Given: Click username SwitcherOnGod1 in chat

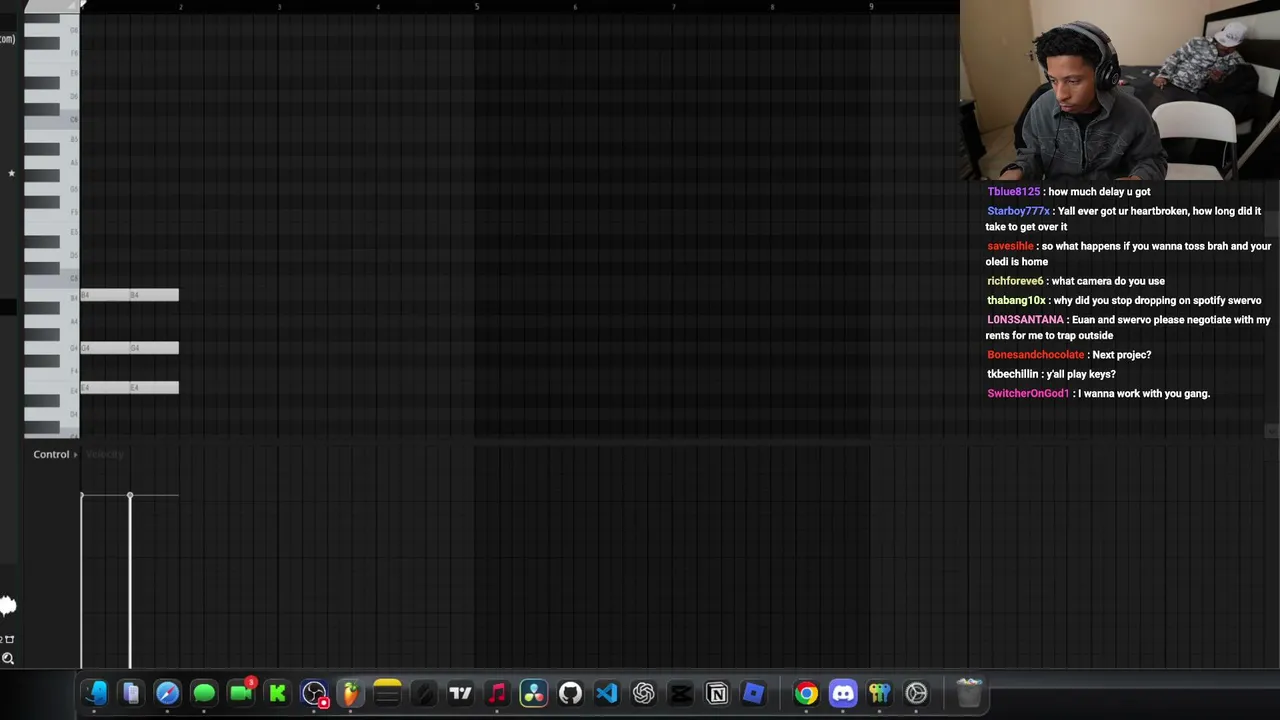Looking at the screenshot, I should pyautogui.click(x=1028, y=394).
